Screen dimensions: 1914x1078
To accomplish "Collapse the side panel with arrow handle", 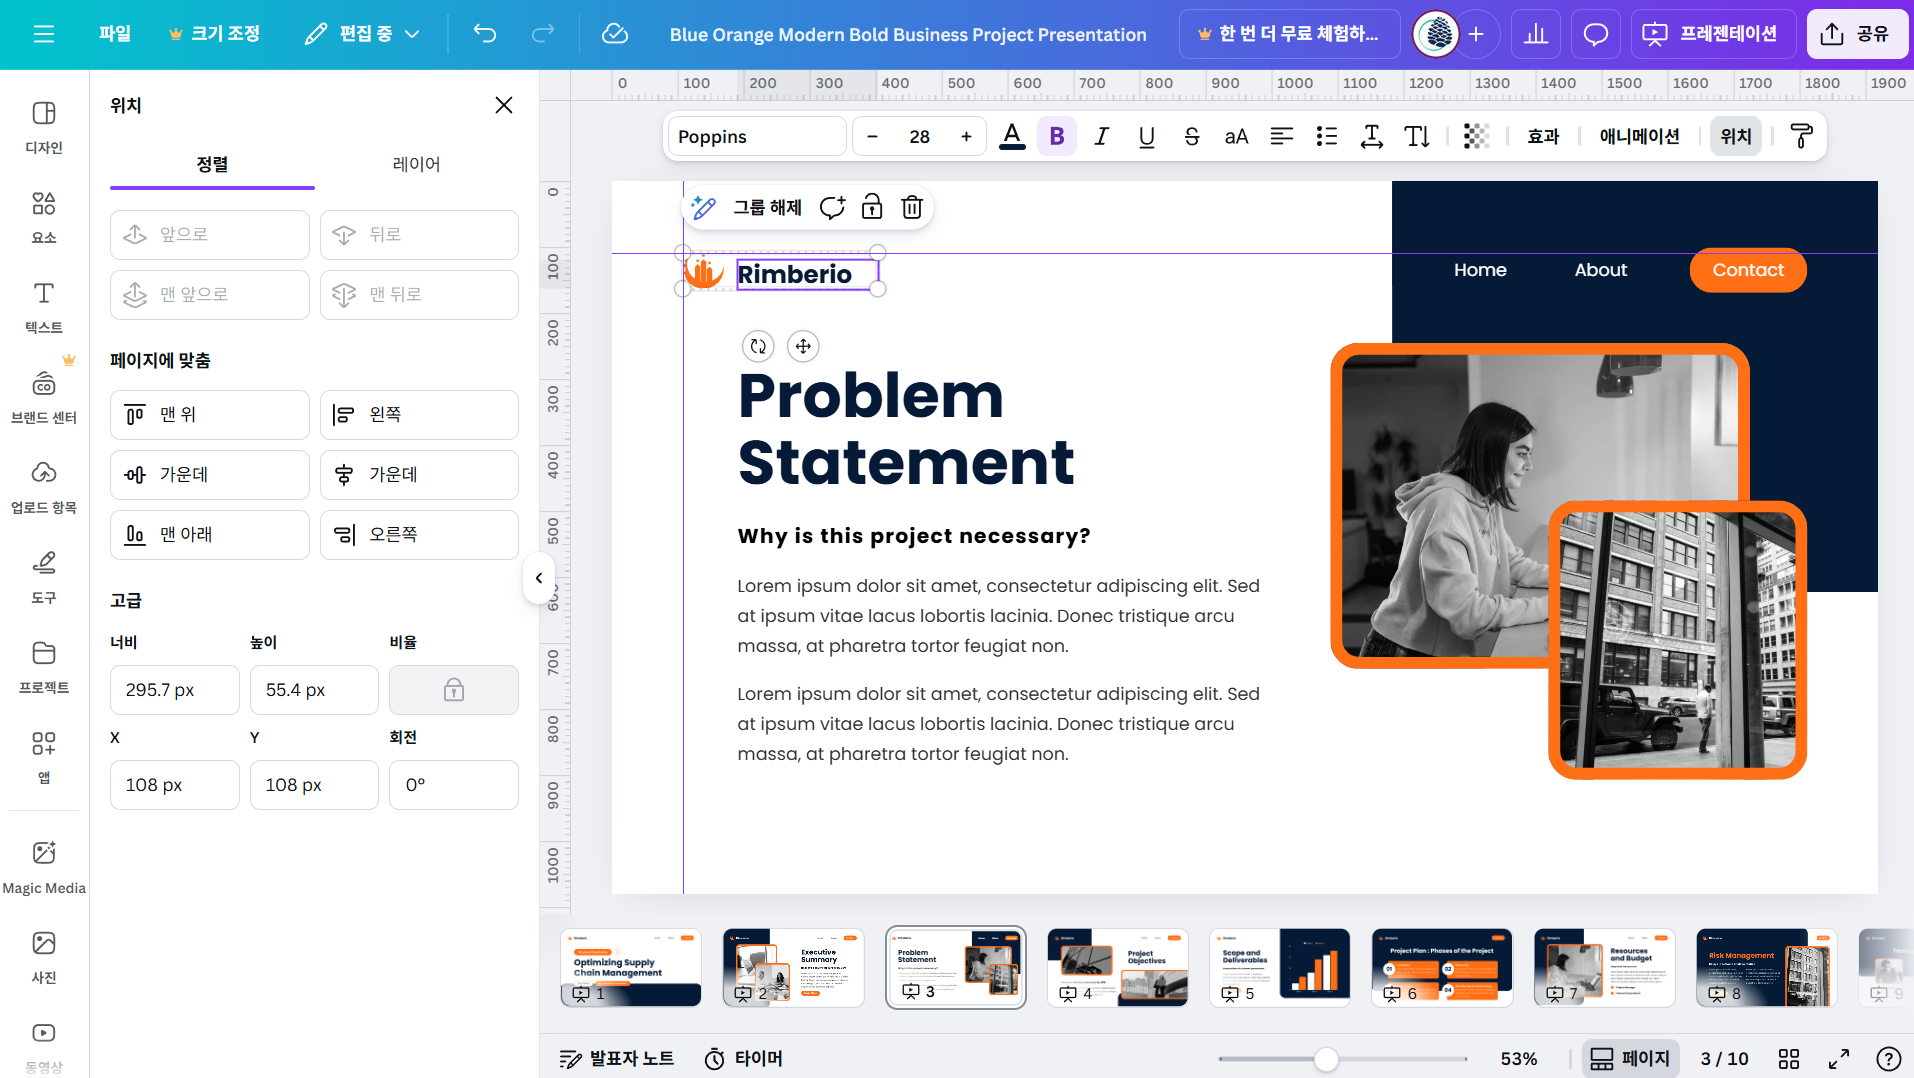I will [538, 578].
